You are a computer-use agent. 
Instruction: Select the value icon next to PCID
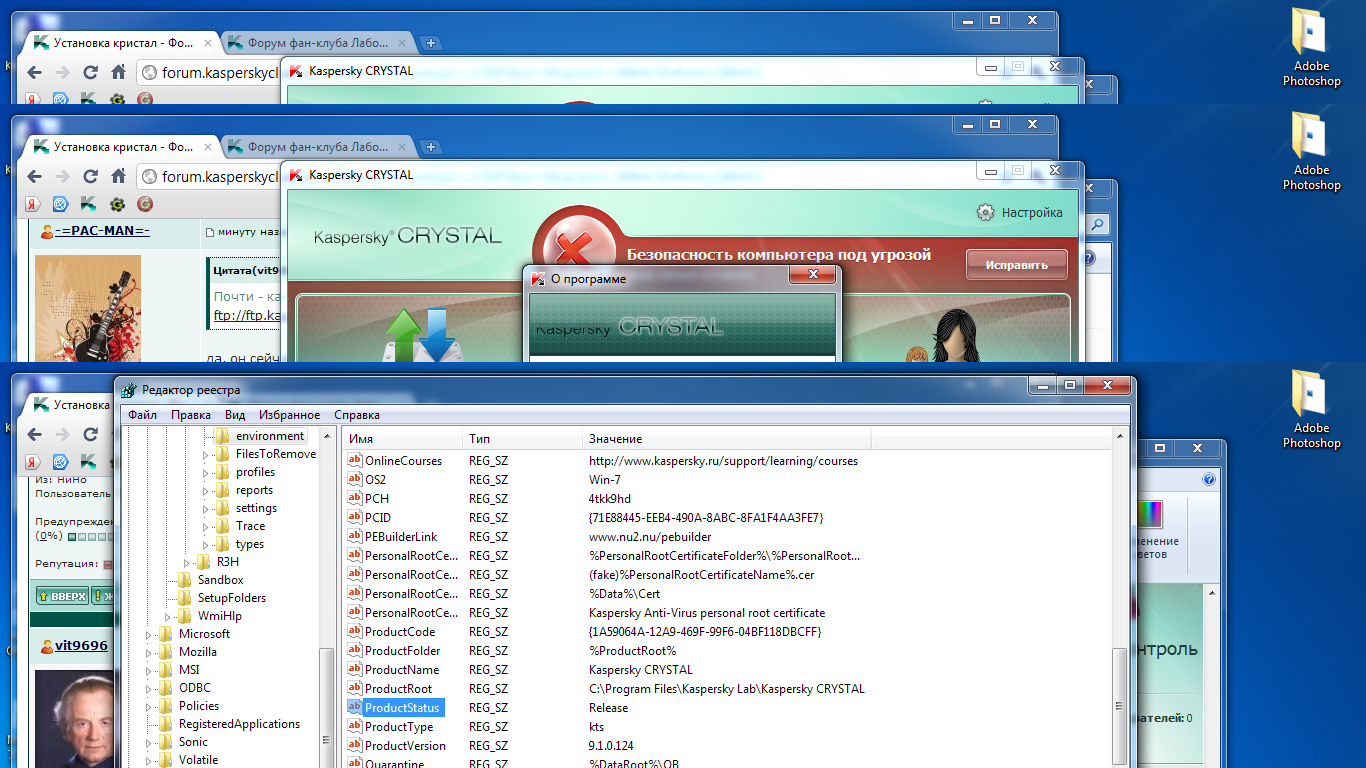[354, 518]
